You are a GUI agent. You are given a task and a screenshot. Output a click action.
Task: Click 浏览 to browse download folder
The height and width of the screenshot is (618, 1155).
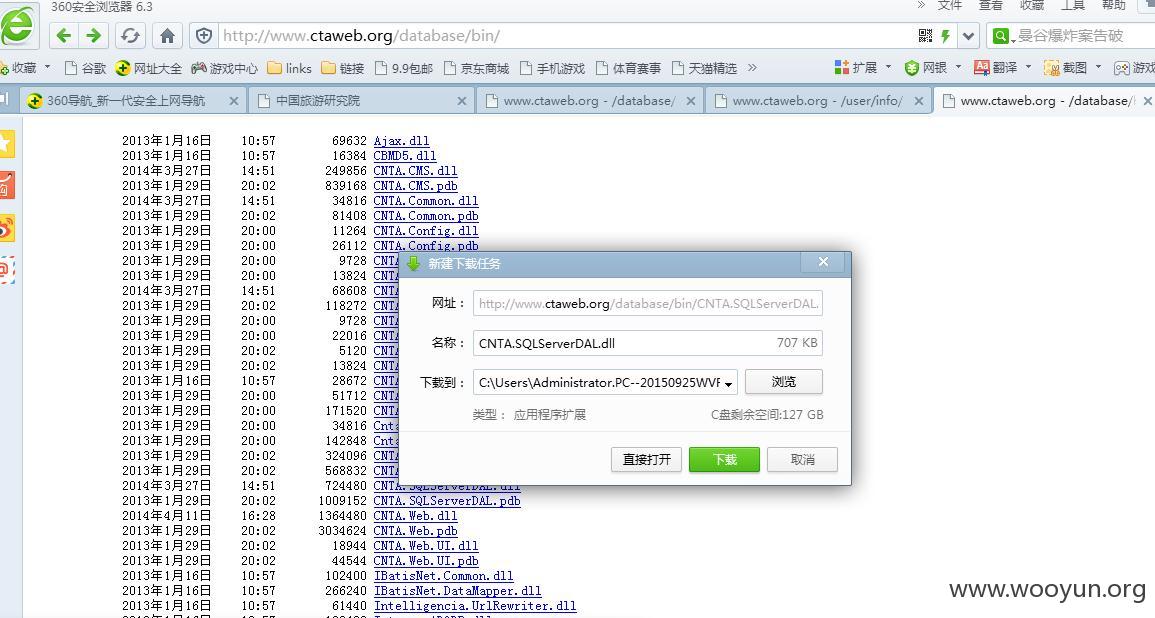point(784,382)
